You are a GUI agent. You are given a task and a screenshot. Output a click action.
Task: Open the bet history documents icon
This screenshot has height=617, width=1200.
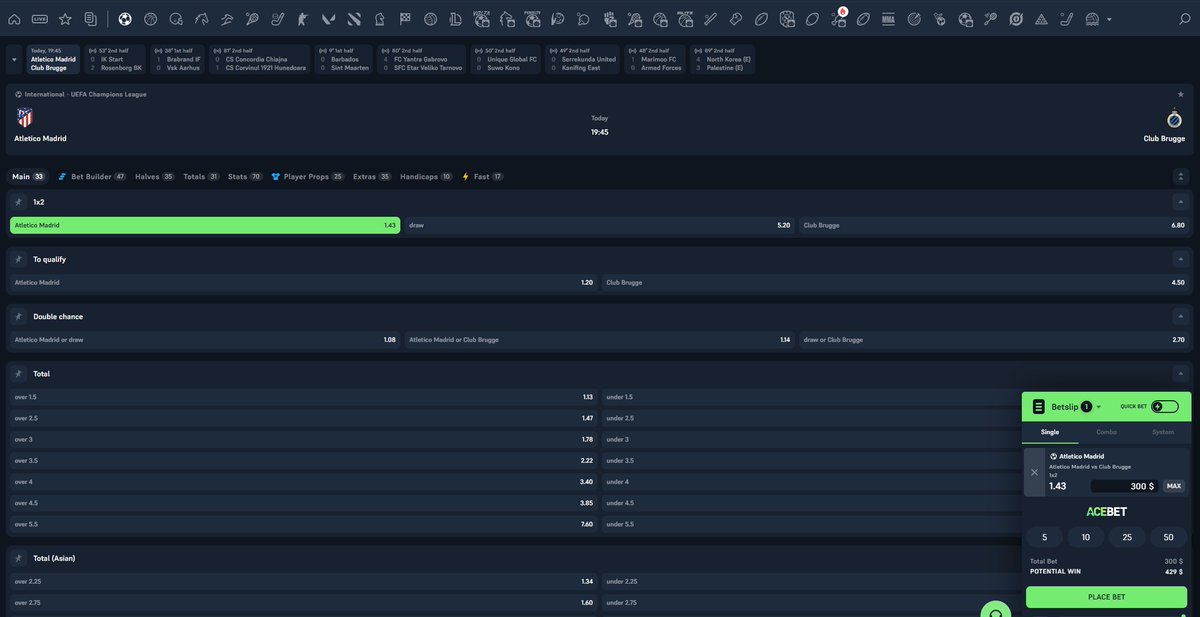[x=91, y=19]
